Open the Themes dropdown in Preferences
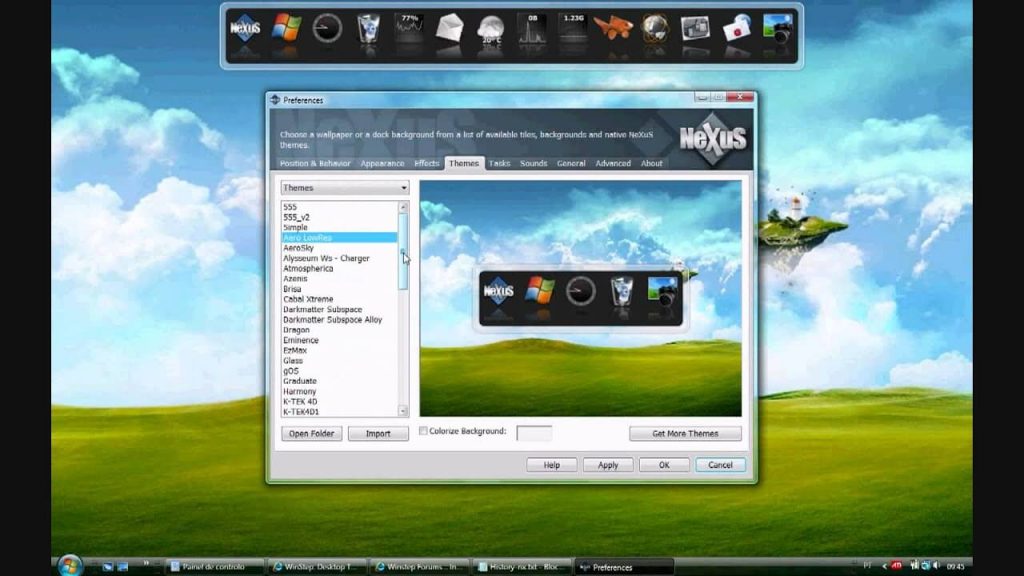Viewport: 1024px width, 576px height. (344, 187)
